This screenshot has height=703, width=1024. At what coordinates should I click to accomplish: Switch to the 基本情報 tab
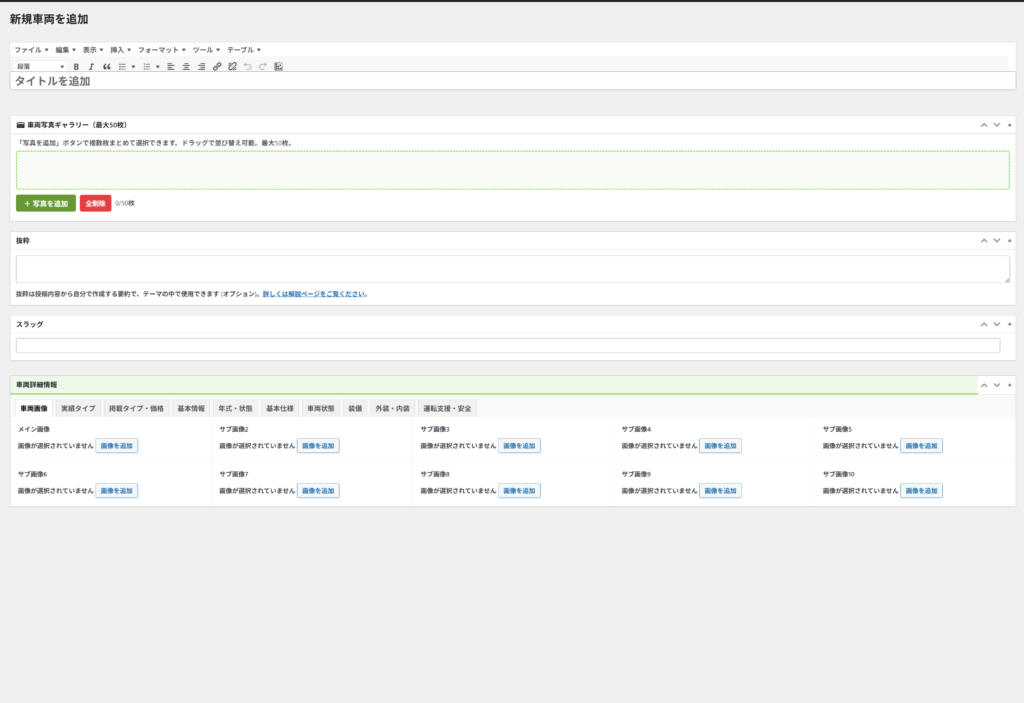click(191, 408)
